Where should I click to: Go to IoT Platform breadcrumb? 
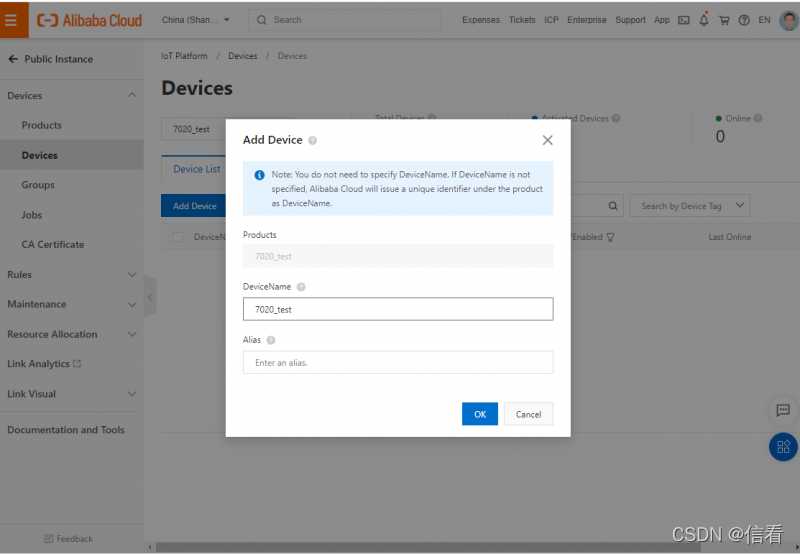[184, 56]
